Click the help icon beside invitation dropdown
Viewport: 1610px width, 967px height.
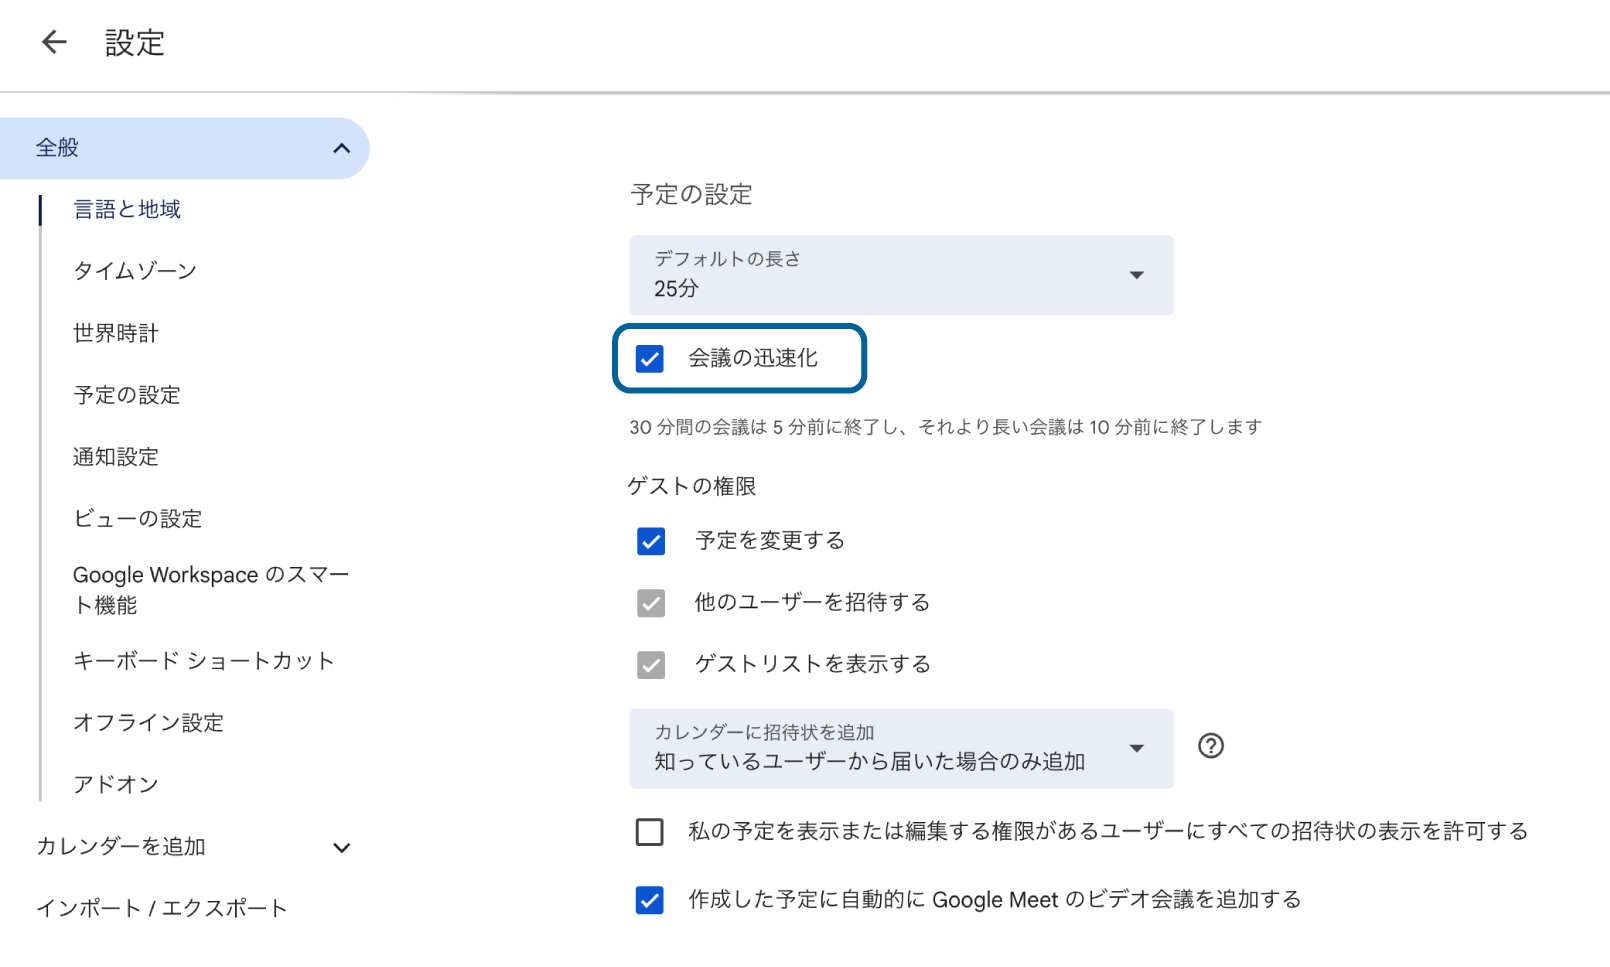[x=1210, y=746]
